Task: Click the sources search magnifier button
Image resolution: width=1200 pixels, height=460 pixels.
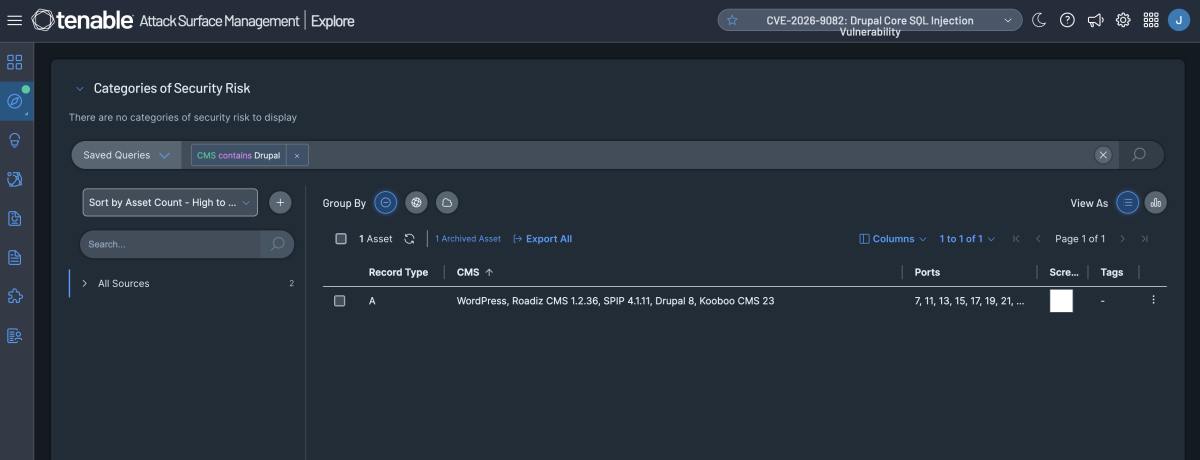Action: 277,244
